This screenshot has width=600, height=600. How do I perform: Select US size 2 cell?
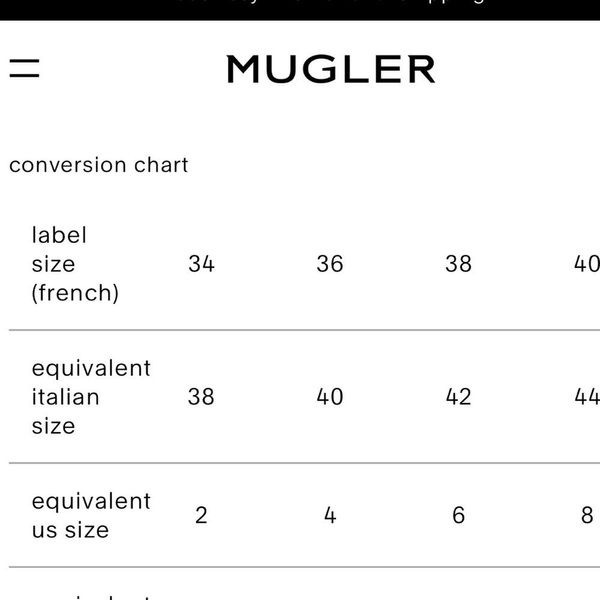(201, 515)
